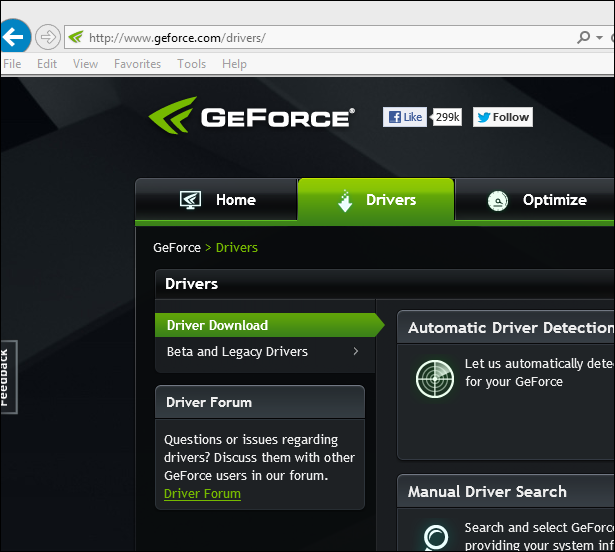Open the Optimize tab
Image resolution: width=615 pixels, height=552 pixels.
[535, 200]
